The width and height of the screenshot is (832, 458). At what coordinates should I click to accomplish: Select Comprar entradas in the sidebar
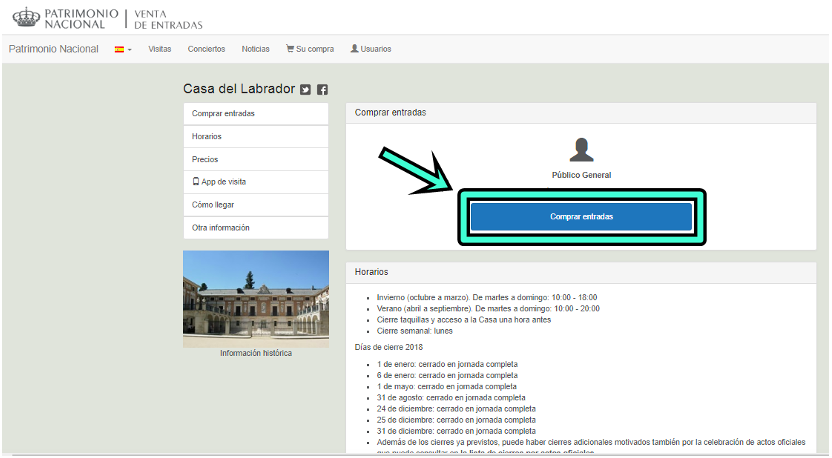pyautogui.click(x=223, y=114)
